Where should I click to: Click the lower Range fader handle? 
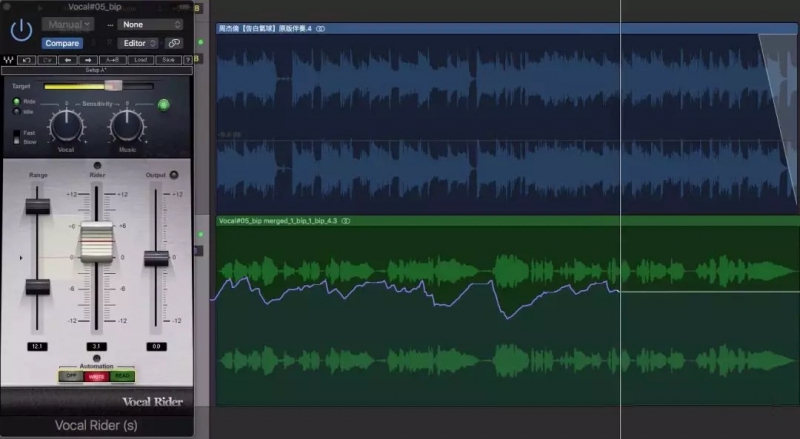click(38, 286)
